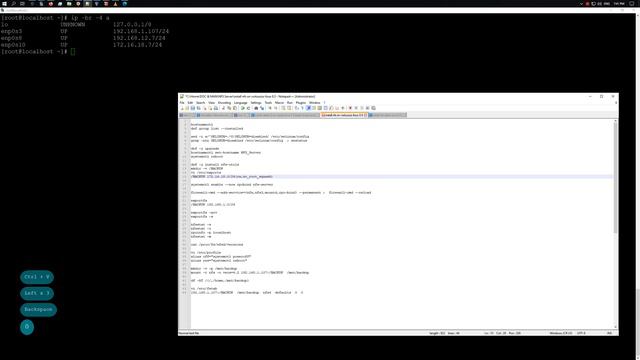
Task: Save the current file via toolbar icon
Action: pos(193,108)
